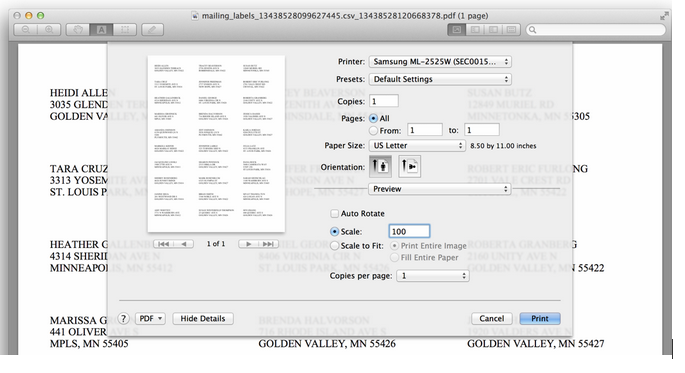The image size is (685, 373).
Task: Click the zoom out magnifier icon
Action: (x=26, y=30)
